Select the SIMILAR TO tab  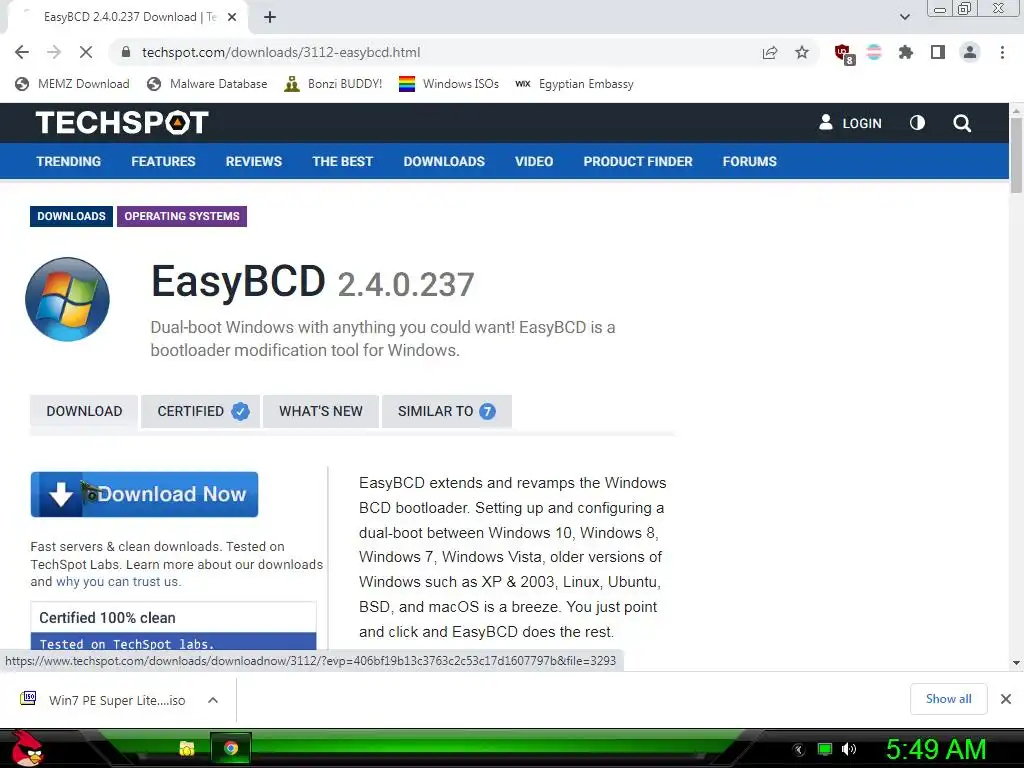447,411
